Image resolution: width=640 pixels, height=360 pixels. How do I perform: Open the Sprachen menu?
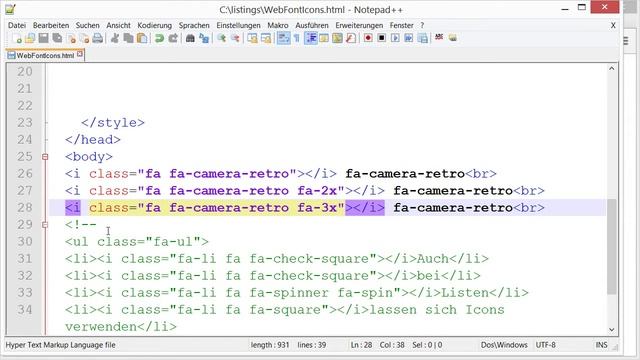point(194,25)
